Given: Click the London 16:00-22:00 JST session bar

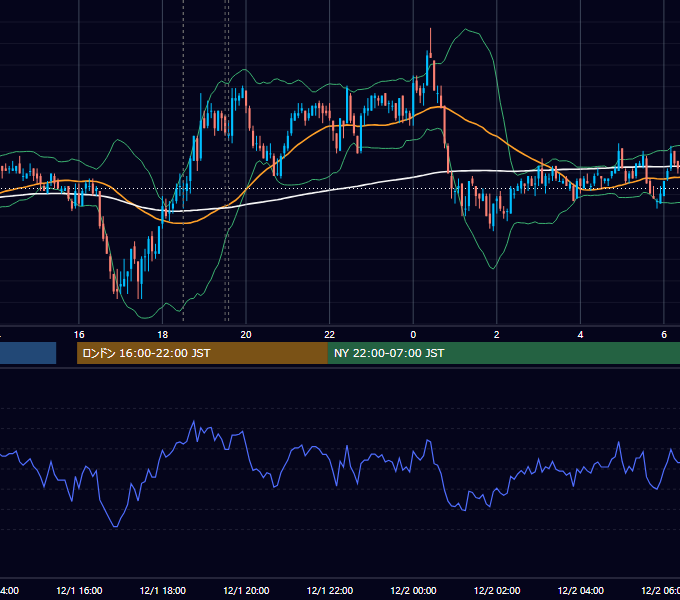Looking at the screenshot, I should click(x=202, y=353).
